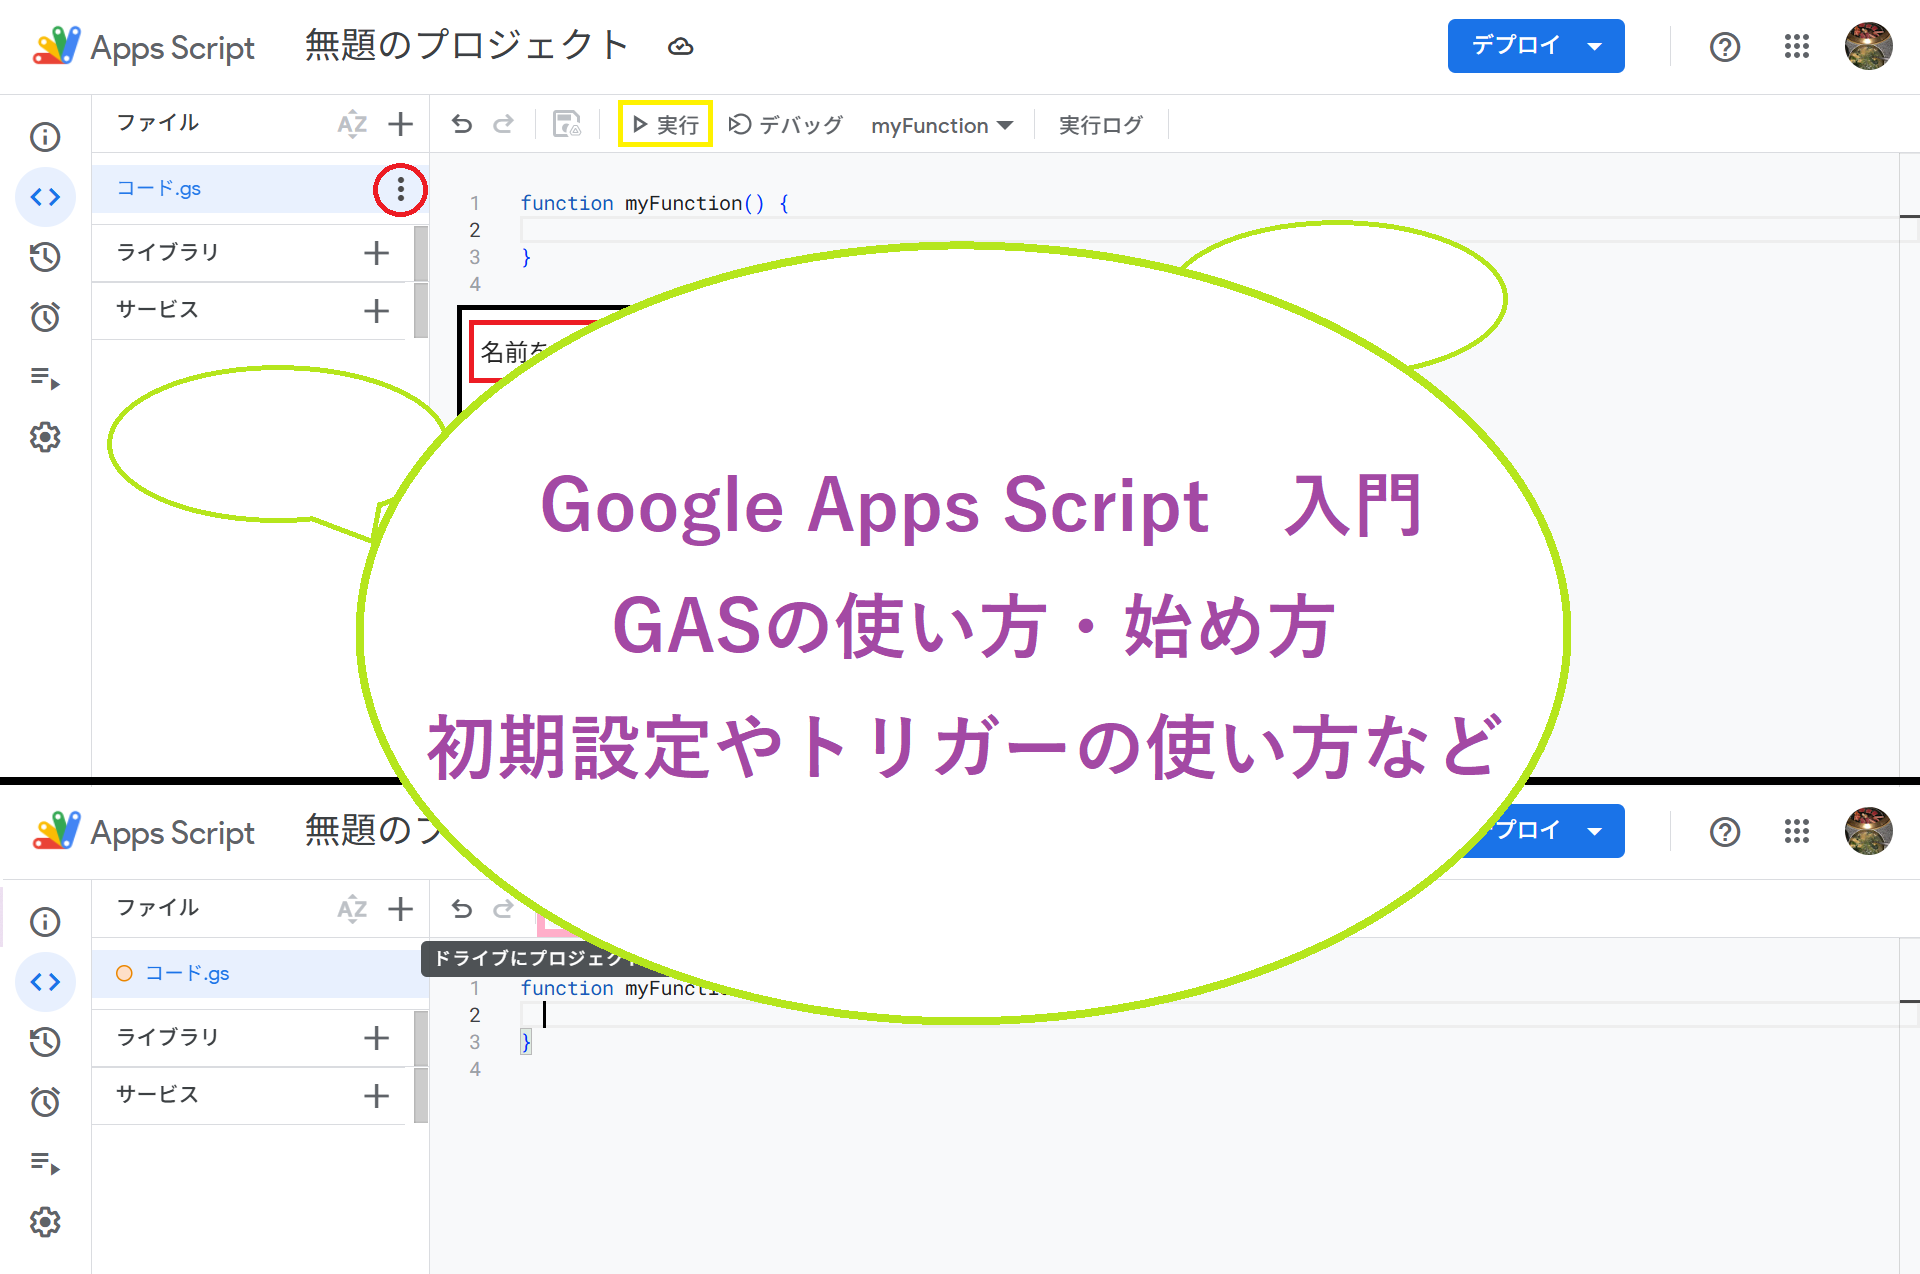The height and width of the screenshot is (1274, 1920).
Task: Add a service in upper window
Action: [376, 311]
